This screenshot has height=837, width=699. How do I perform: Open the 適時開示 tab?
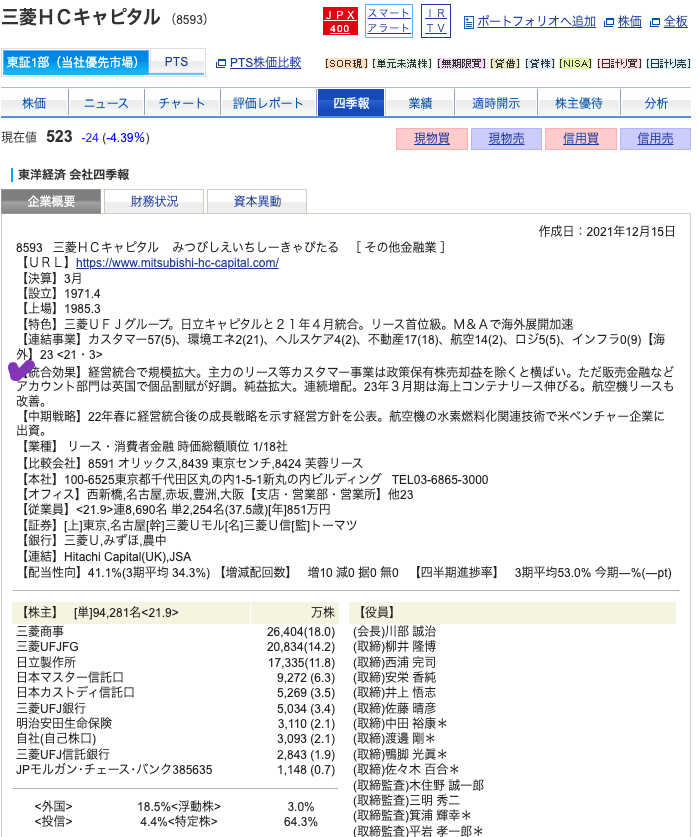click(x=496, y=103)
